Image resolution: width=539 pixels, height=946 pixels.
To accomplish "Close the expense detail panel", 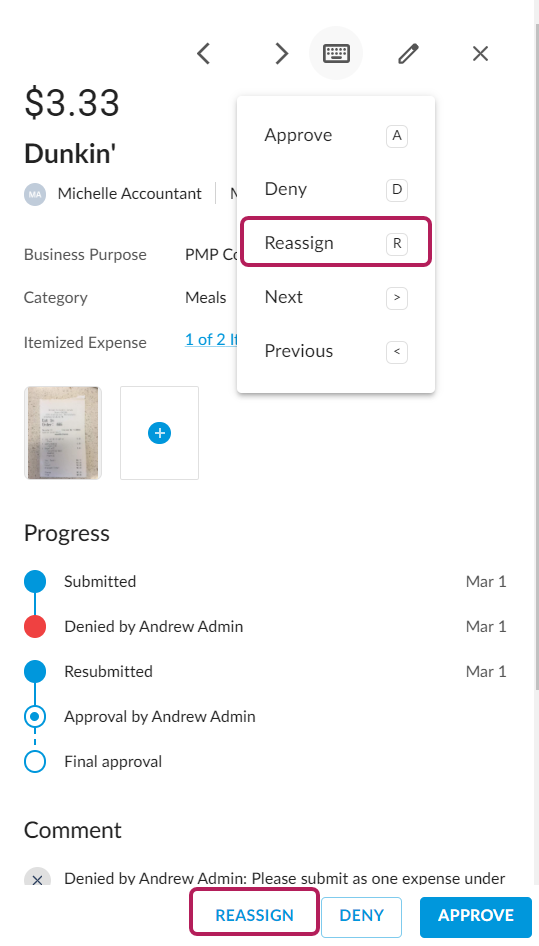I will click(x=480, y=54).
